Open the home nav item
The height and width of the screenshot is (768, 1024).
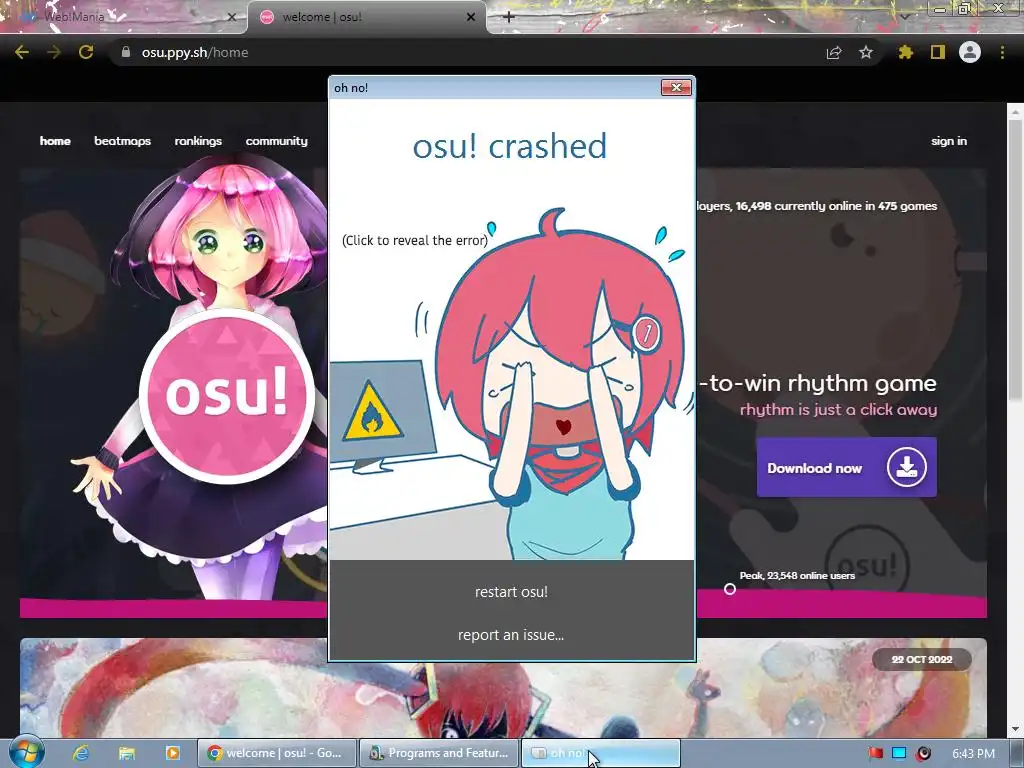click(55, 141)
